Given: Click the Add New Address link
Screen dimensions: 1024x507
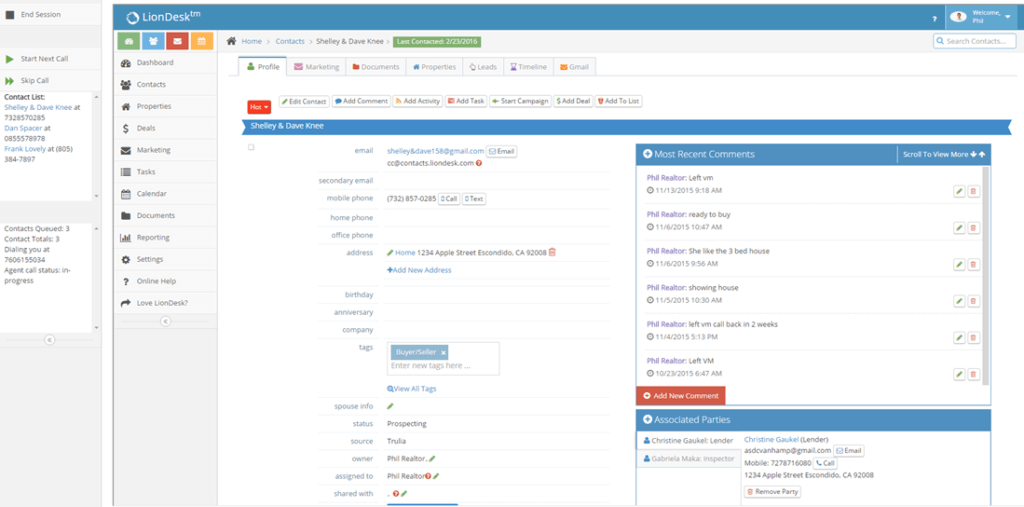Looking at the screenshot, I should (419, 270).
